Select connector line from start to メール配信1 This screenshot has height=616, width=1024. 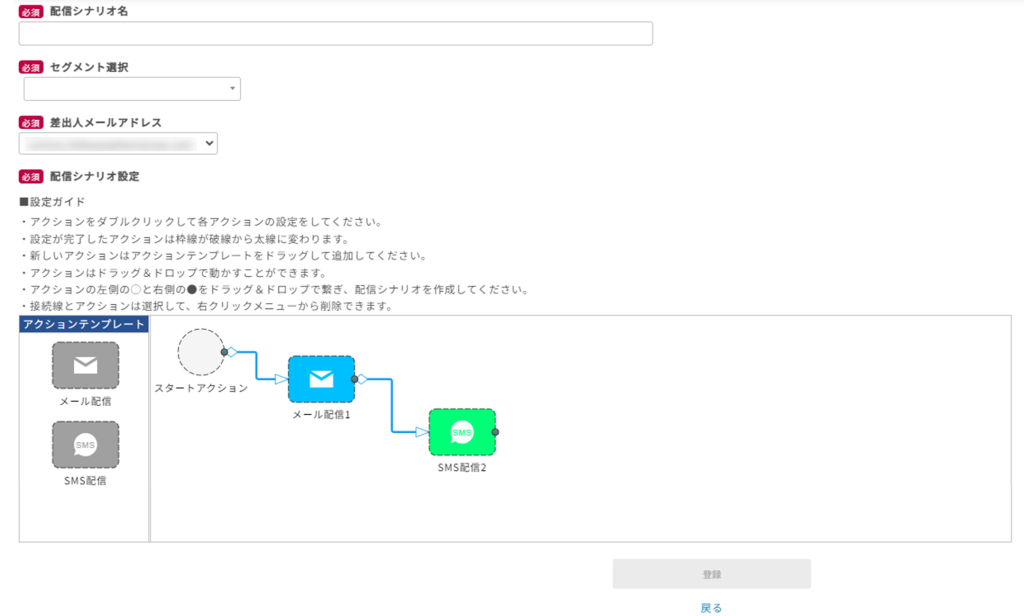[257, 365]
